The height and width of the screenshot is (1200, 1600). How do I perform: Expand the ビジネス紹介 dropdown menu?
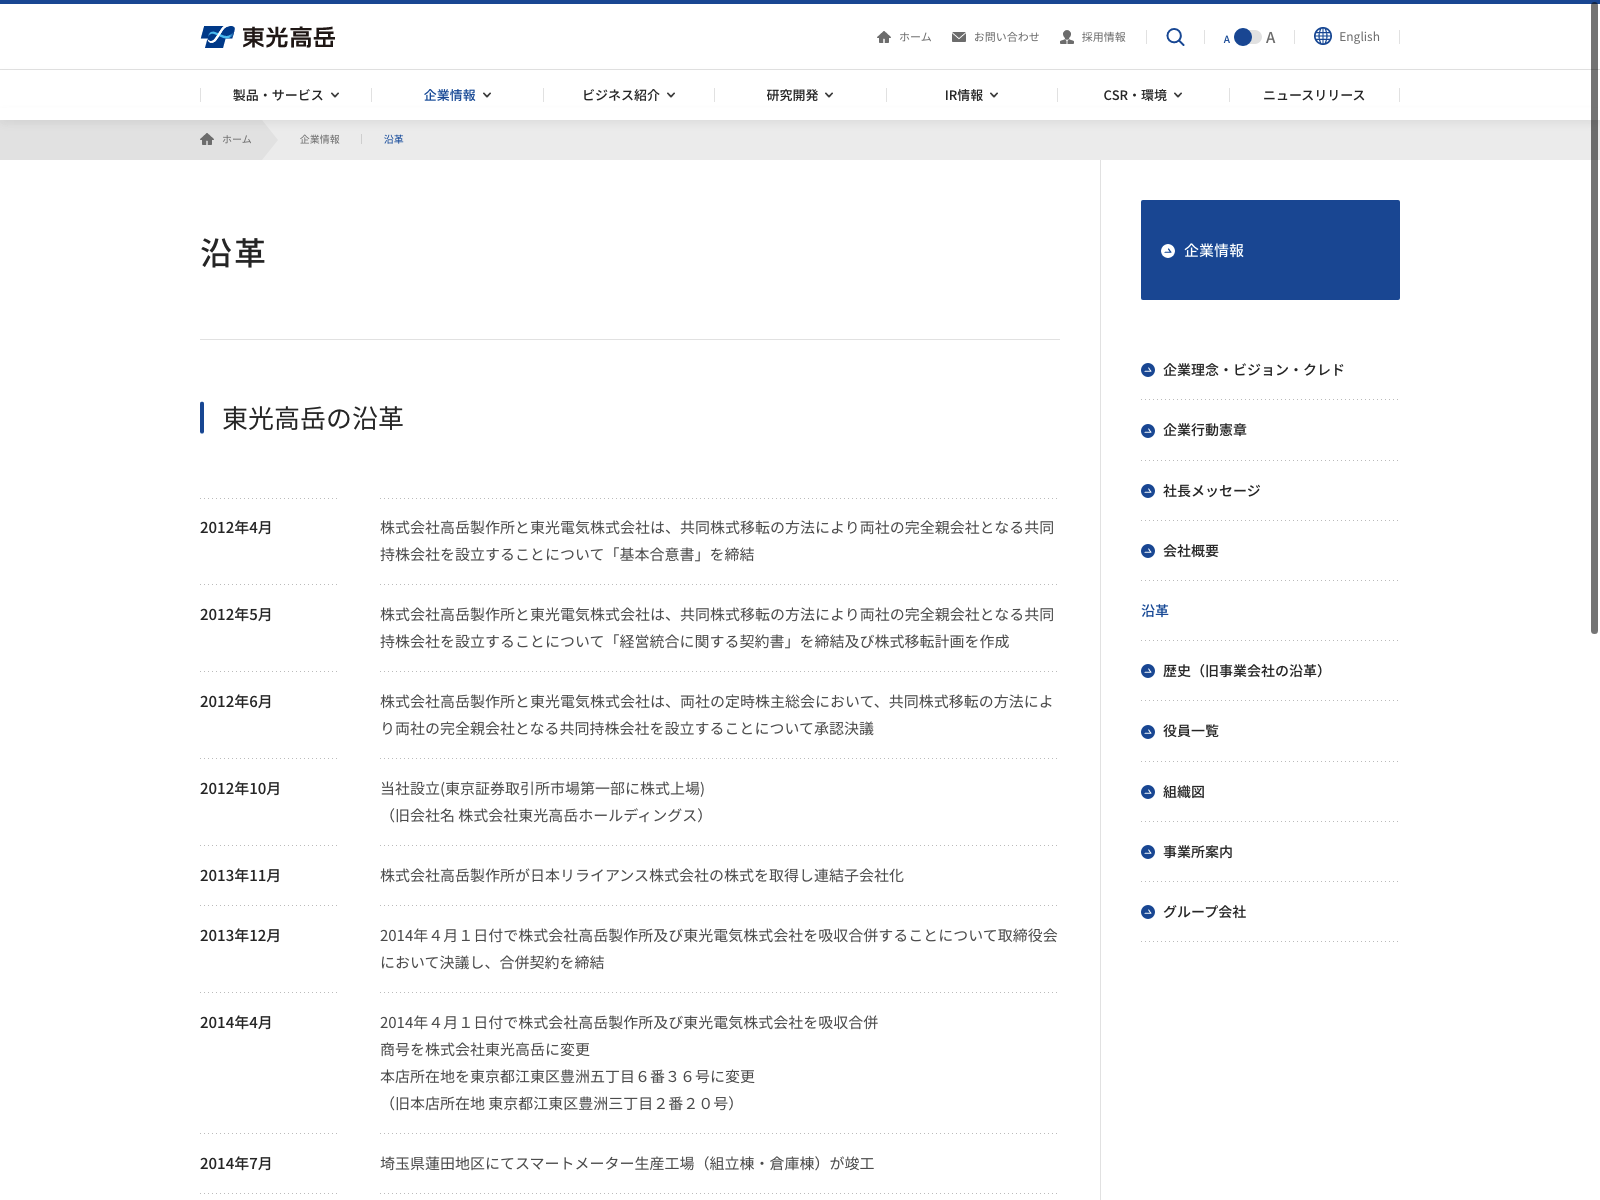tap(629, 95)
